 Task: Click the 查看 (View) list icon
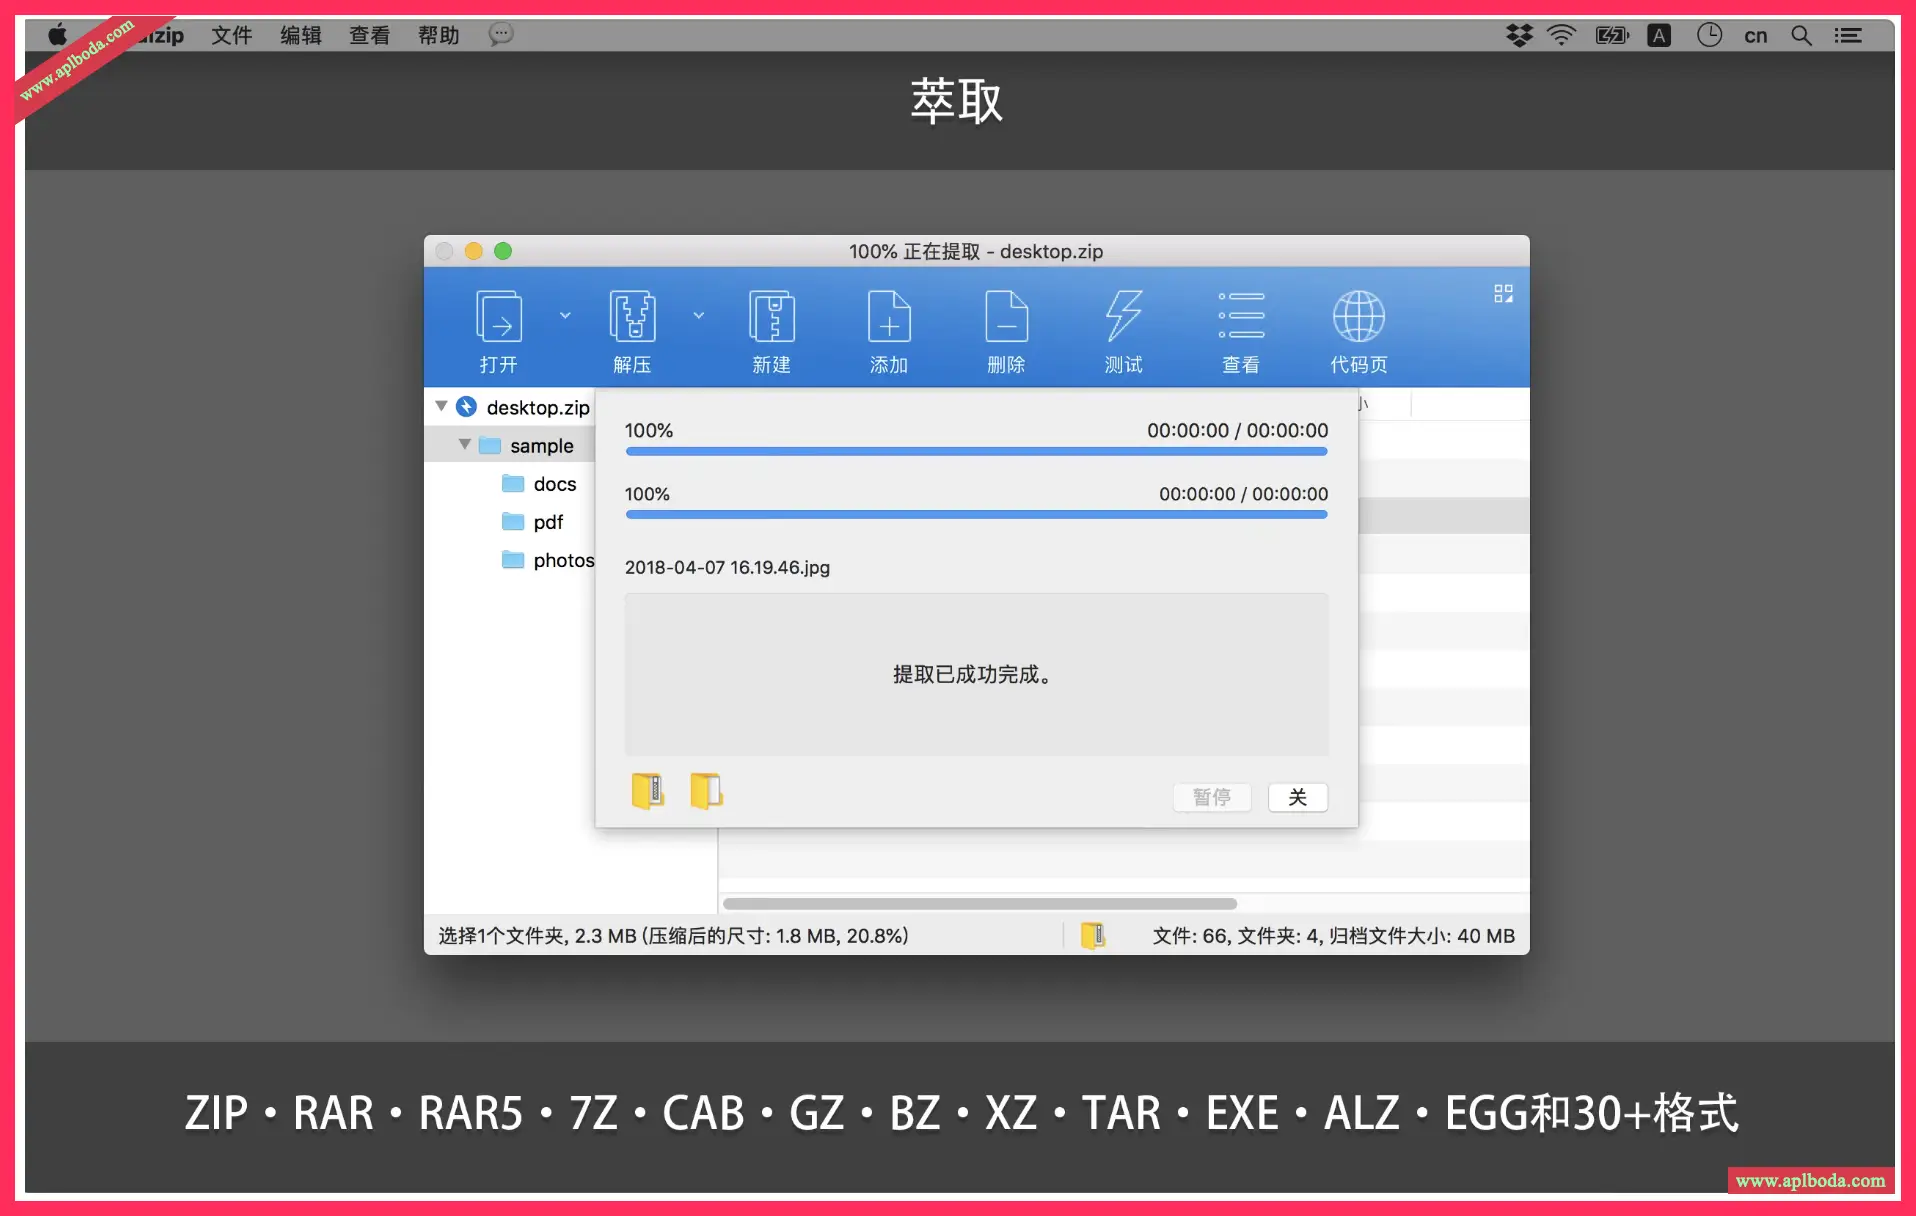pyautogui.click(x=1241, y=318)
